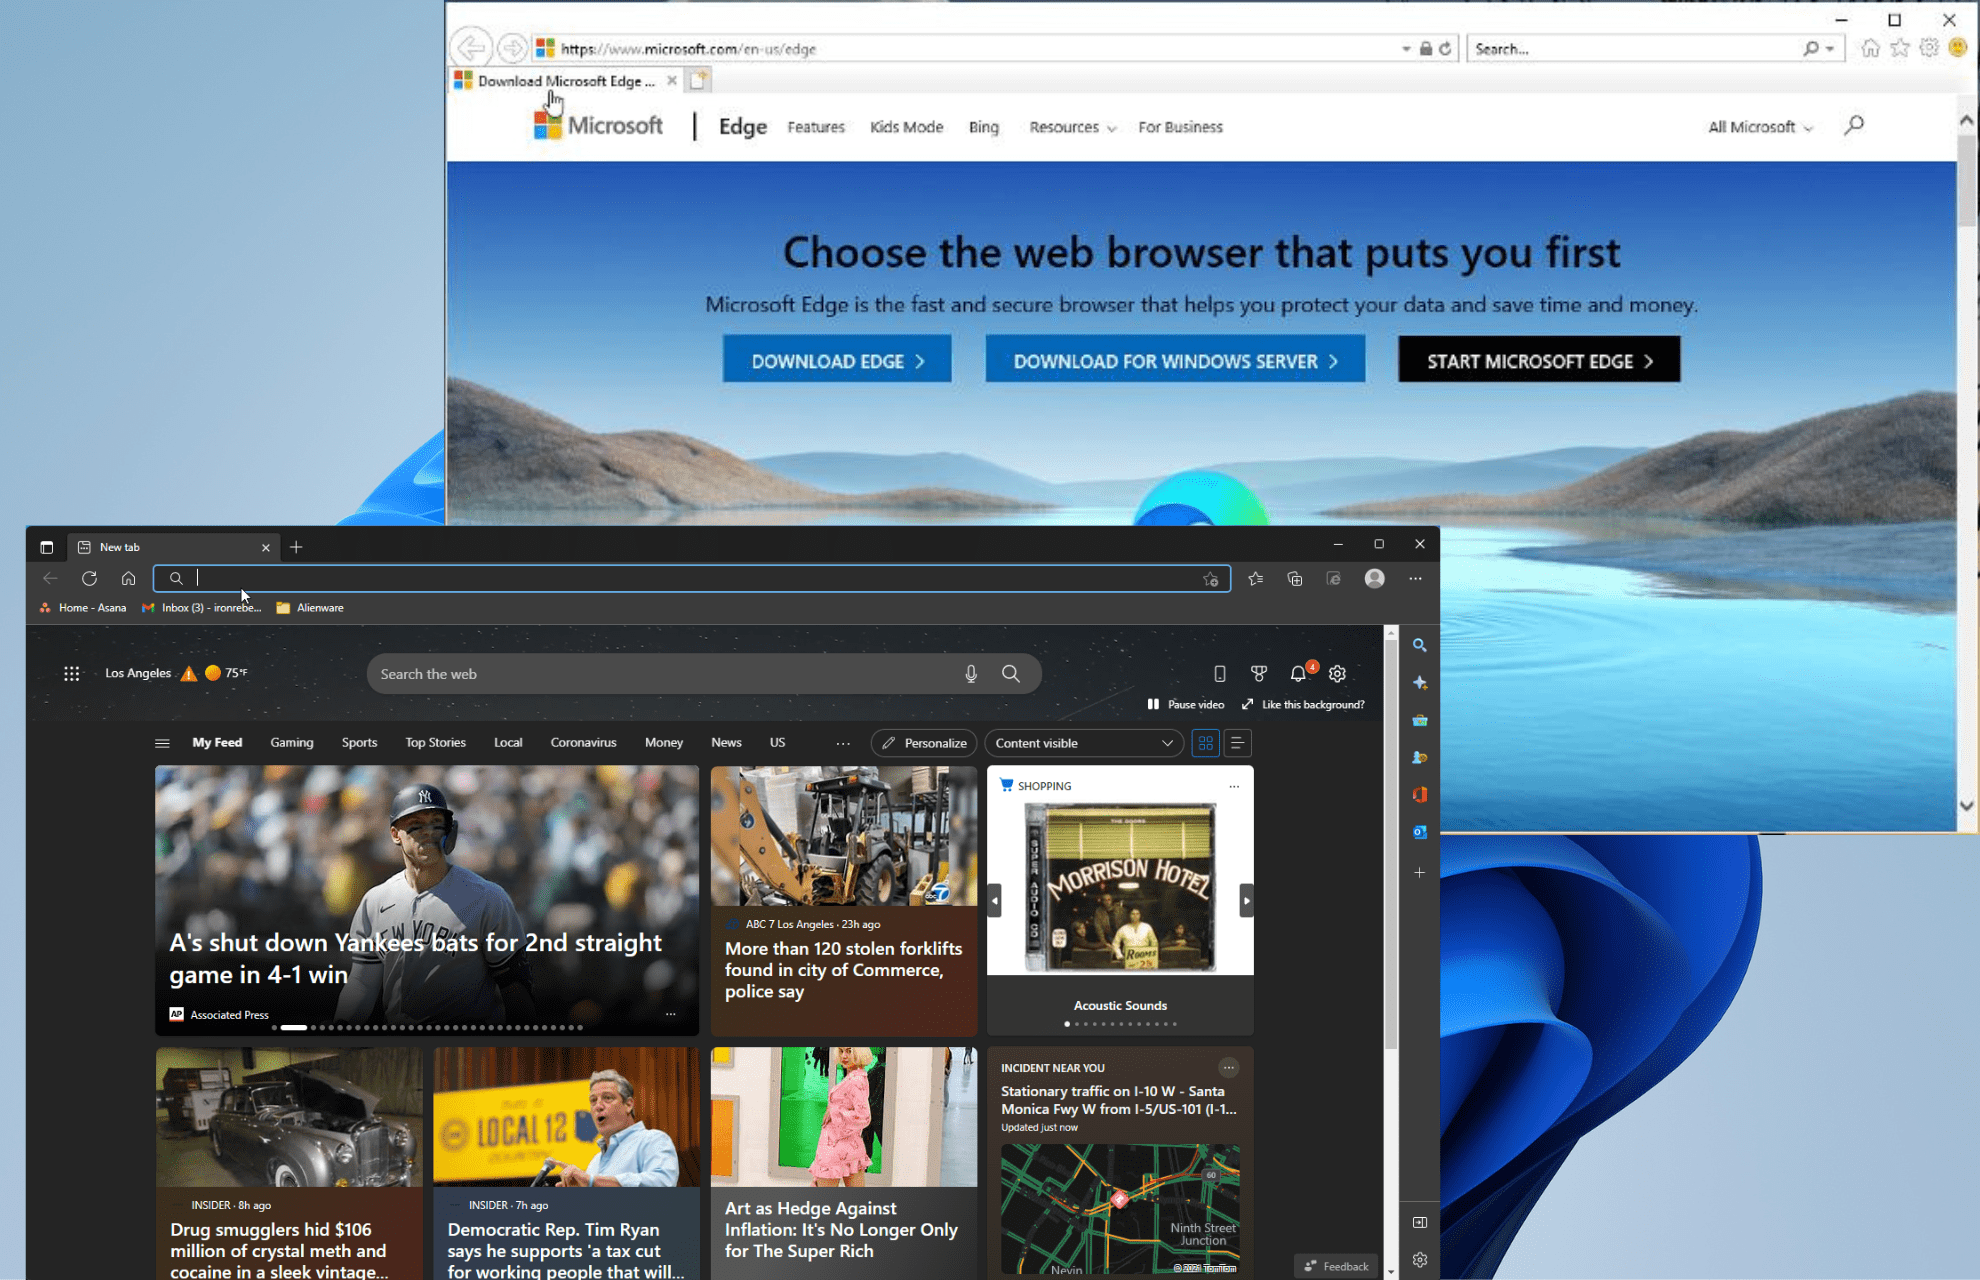Expand Resources menu on Microsoft site
Image resolution: width=1980 pixels, height=1280 pixels.
point(1072,127)
